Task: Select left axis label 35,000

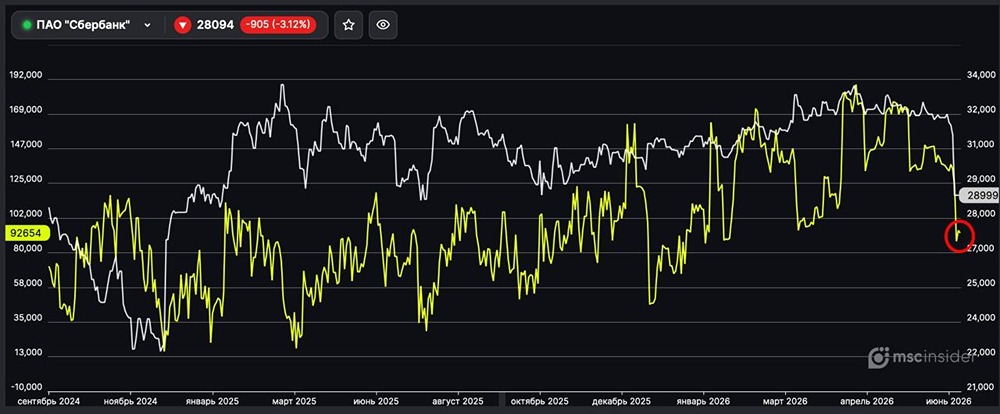Action: point(28,318)
